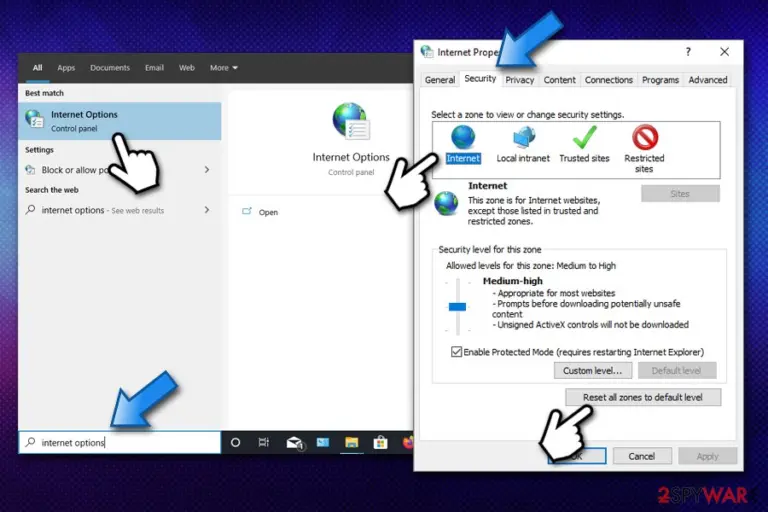The width and height of the screenshot is (768, 512).
Task: Expand internet options web results arrow
Action: [207, 210]
